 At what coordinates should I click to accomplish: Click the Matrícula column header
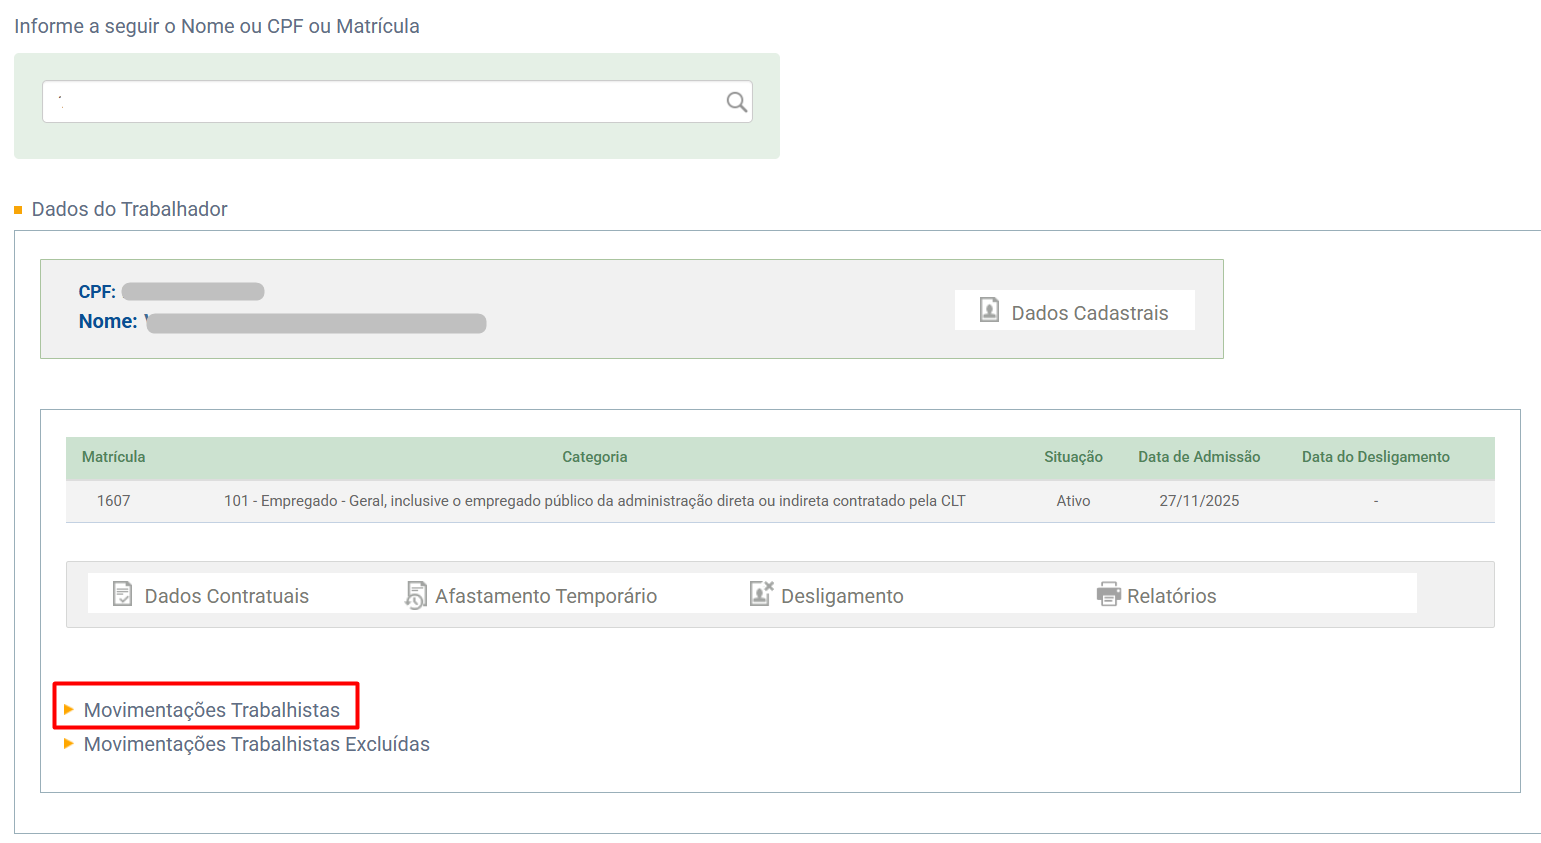pyautogui.click(x=113, y=457)
